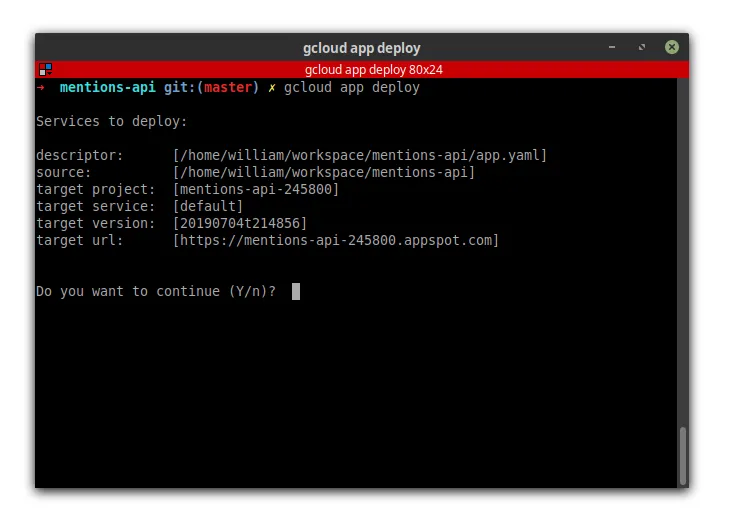Screen dimensions: 729x522
Task: Click the 'mentions-api' directory name in prompt
Action: click(107, 88)
